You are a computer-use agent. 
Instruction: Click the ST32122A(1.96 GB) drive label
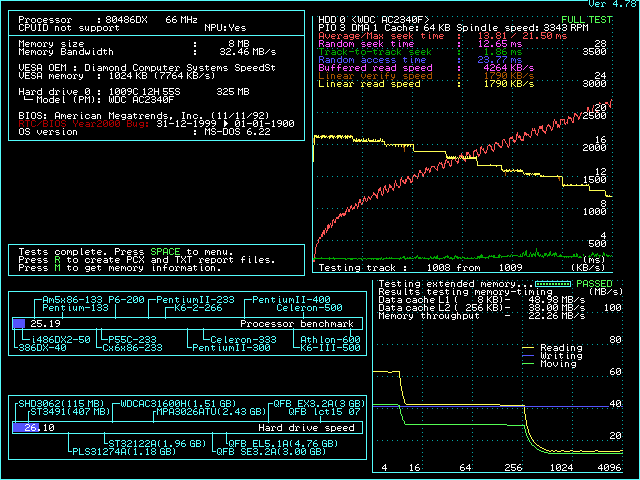pos(157,444)
